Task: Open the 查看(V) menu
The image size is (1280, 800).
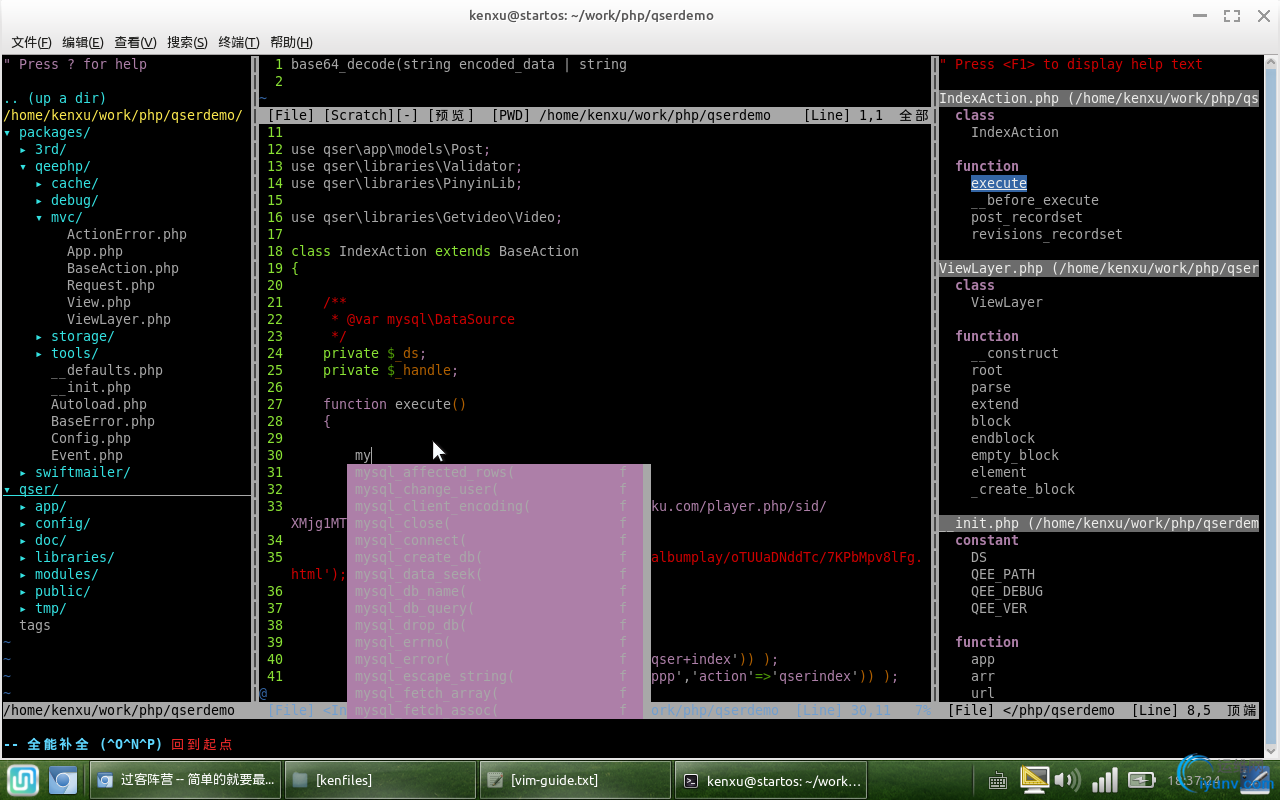Action: [x=135, y=42]
